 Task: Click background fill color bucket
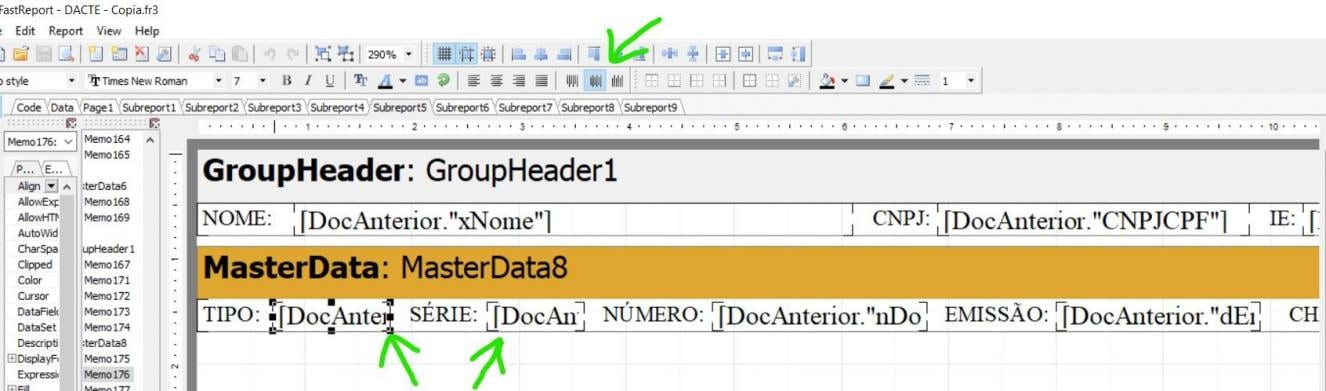click(827, 81)
